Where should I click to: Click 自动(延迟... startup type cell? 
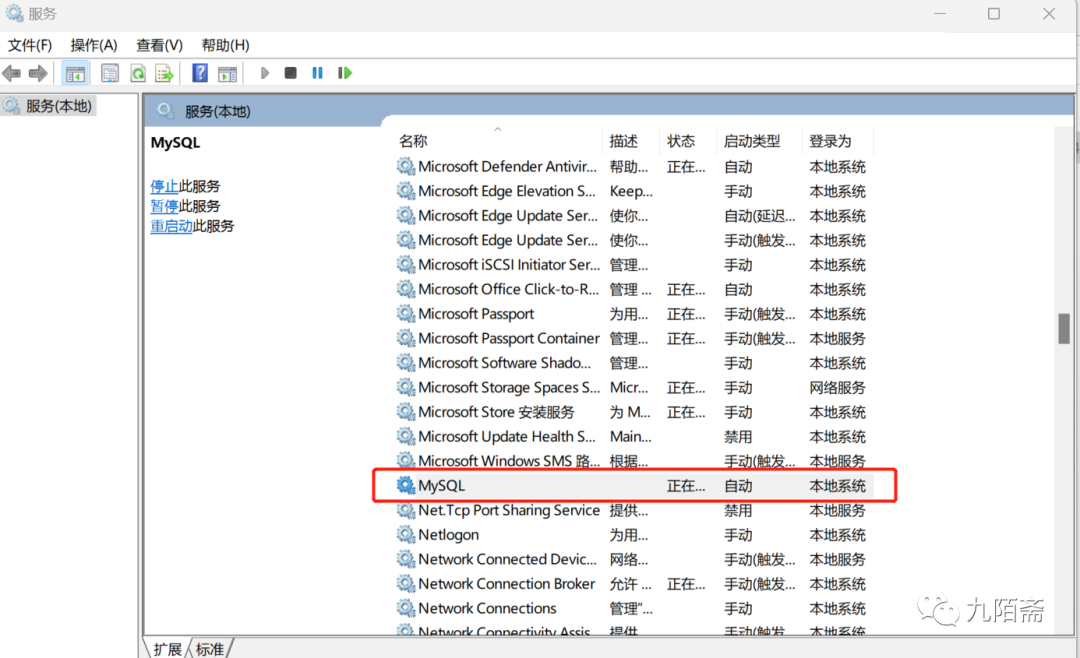click(x=759, y=216)
